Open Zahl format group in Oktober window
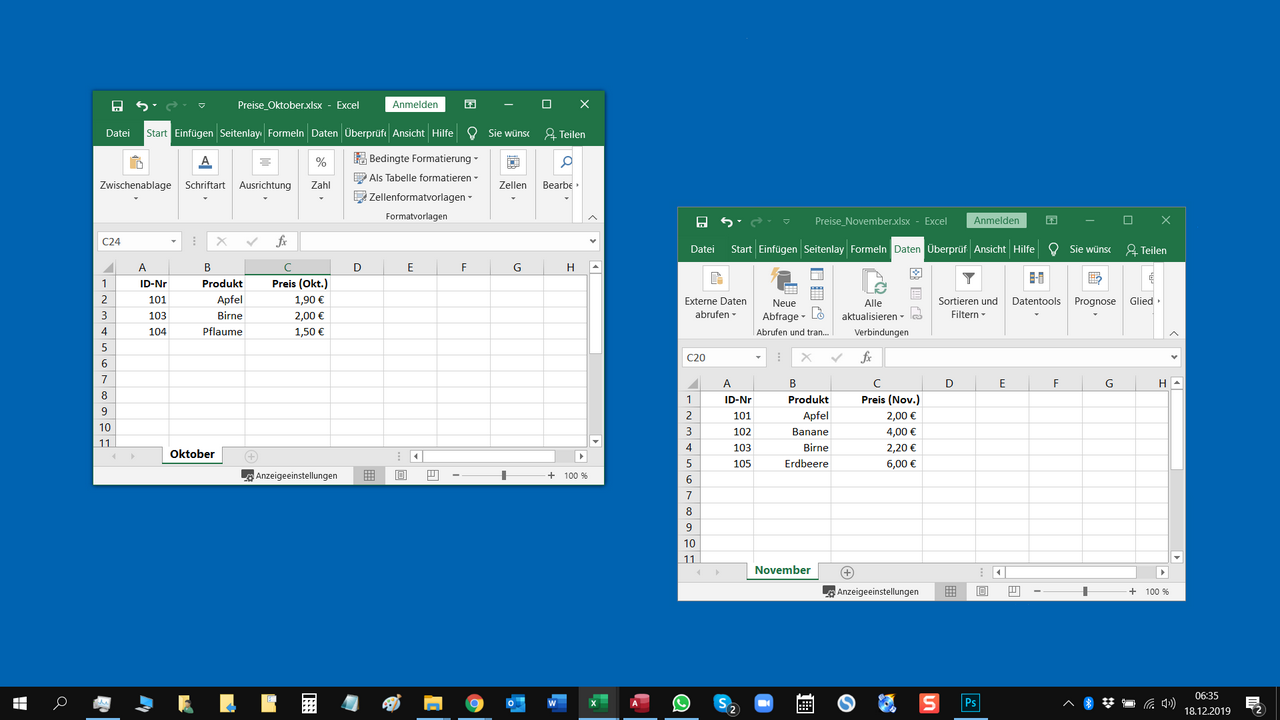The width and height of the screenshot is (1280, 720). coord(320,175)
